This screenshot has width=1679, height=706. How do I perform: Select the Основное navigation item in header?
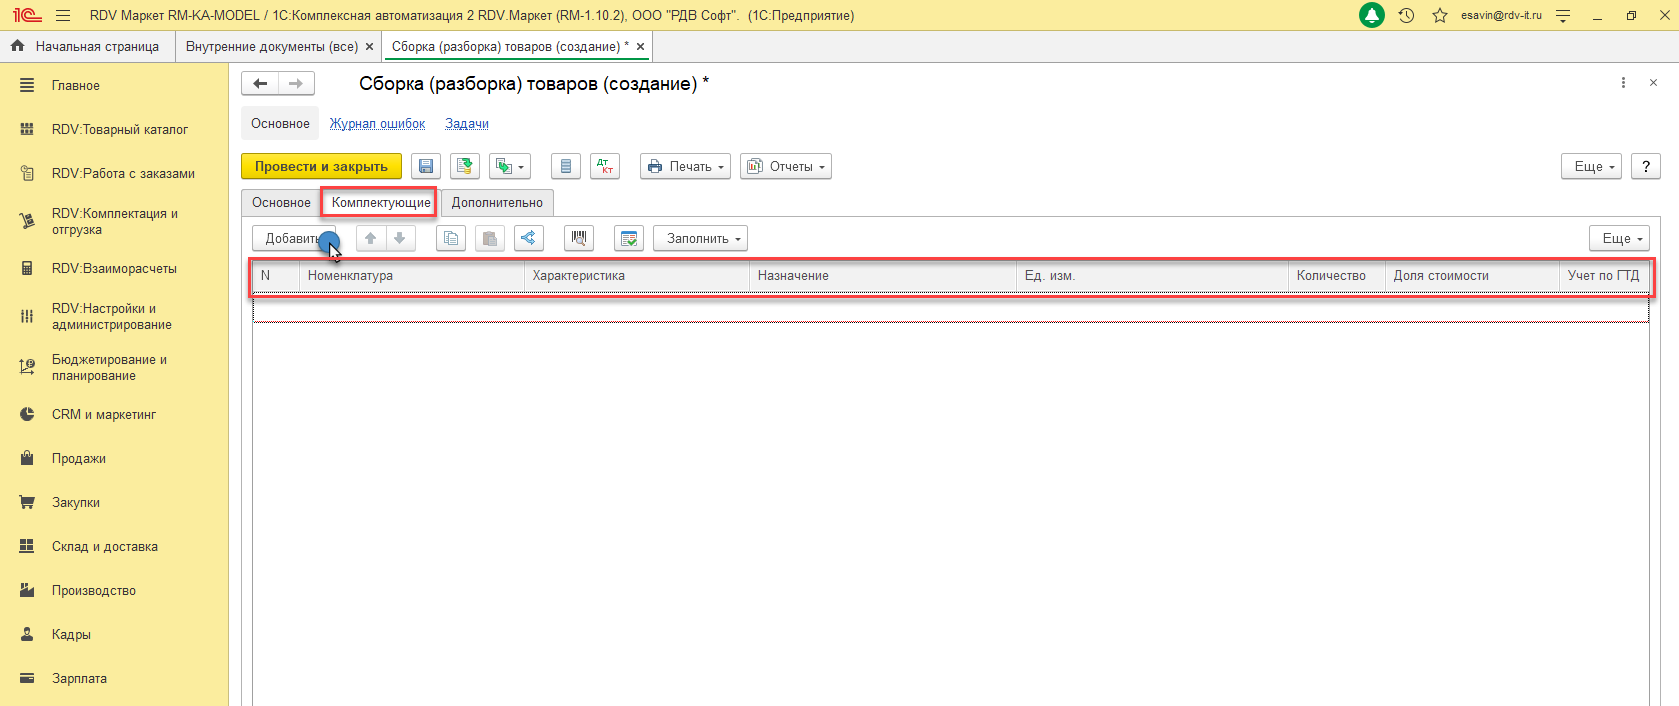280,124
